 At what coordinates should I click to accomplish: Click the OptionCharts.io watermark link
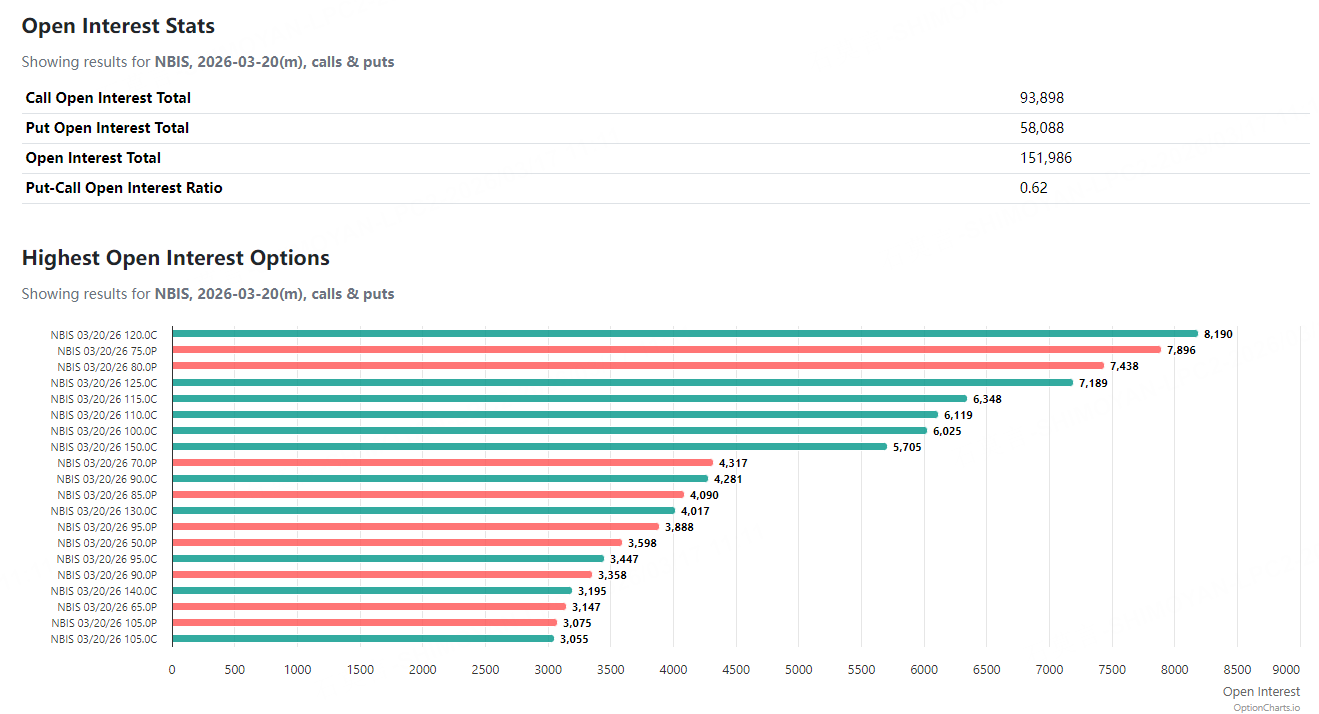tap(1266, 707)
